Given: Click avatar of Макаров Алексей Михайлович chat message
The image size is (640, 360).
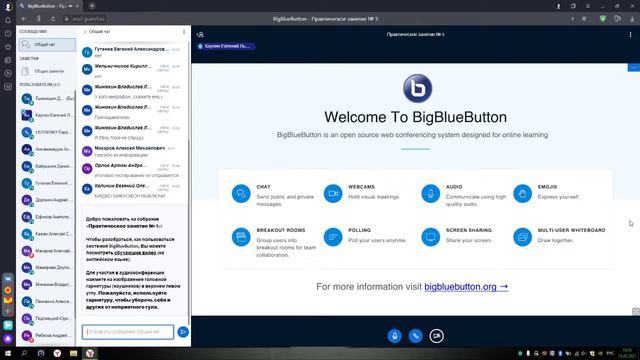Looking at the screenshot, I should pyautogui.click(x=87, y=151).
